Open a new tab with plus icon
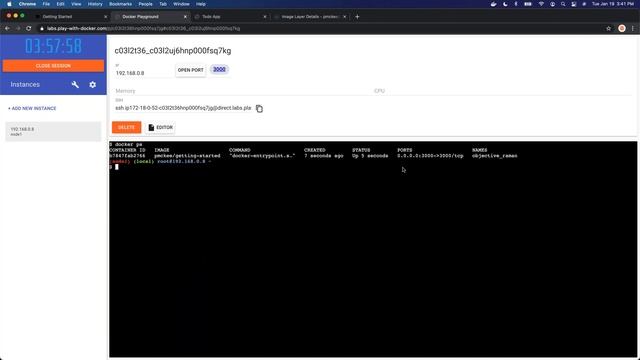Image resolution: width=640 pixels, height=360 pixels. click(x=357, y=17)
